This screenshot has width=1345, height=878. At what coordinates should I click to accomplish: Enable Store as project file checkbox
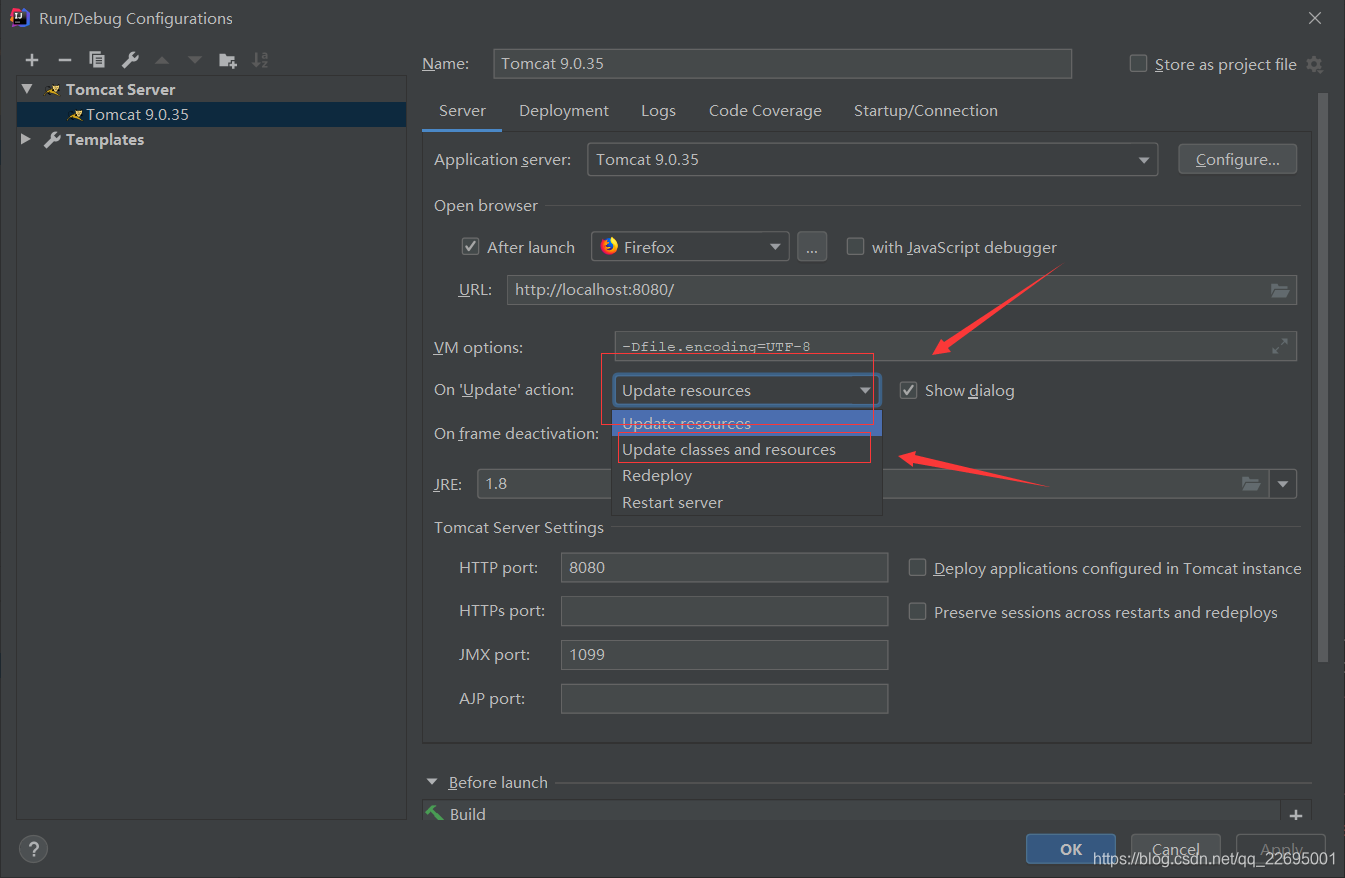coord(1138,63)
